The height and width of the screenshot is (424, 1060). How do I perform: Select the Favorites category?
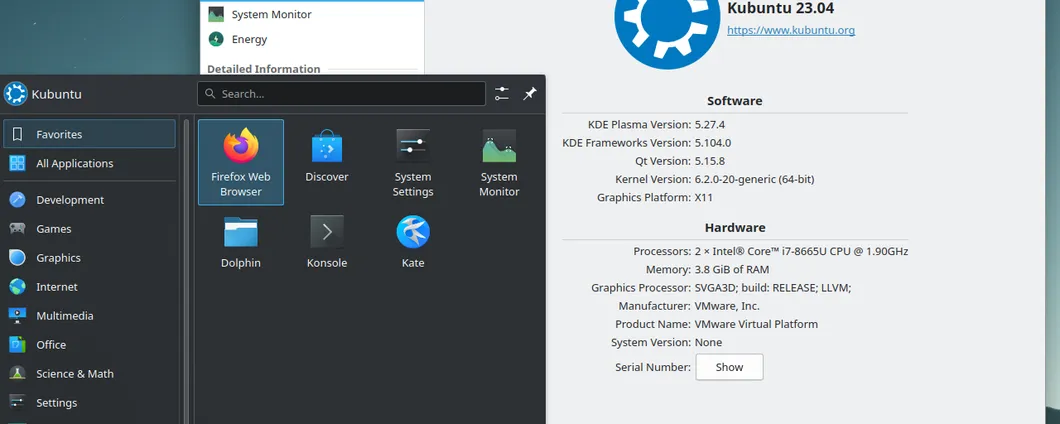[x=89, y=134]
